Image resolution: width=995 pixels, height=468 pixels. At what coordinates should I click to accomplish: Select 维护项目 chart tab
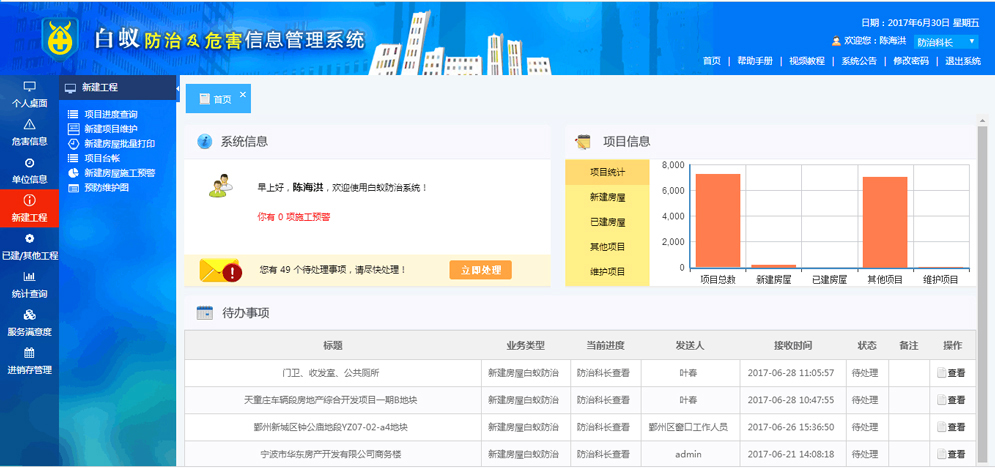coord(607,272)
